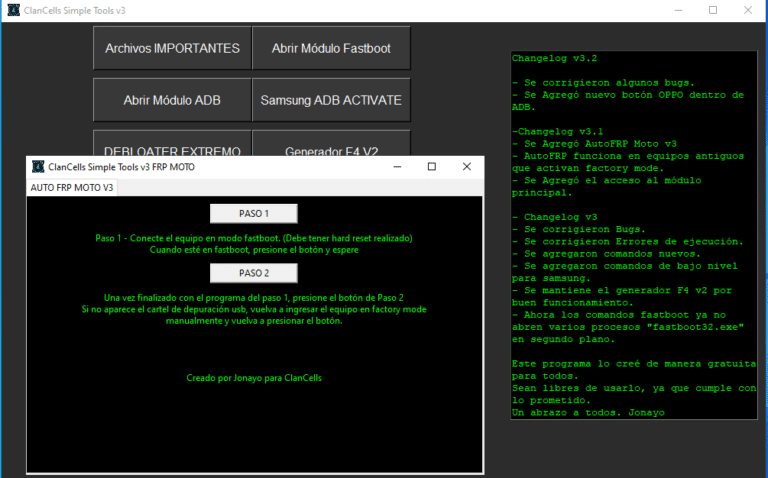This screenshot has height=478, width=768.
Task: Click 'Creado por Jonayo para ClanCells' text
Action: (254, 378)
